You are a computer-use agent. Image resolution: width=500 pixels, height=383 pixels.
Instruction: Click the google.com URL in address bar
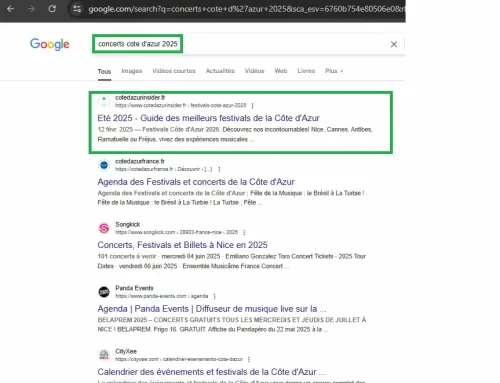coord(246,9)
